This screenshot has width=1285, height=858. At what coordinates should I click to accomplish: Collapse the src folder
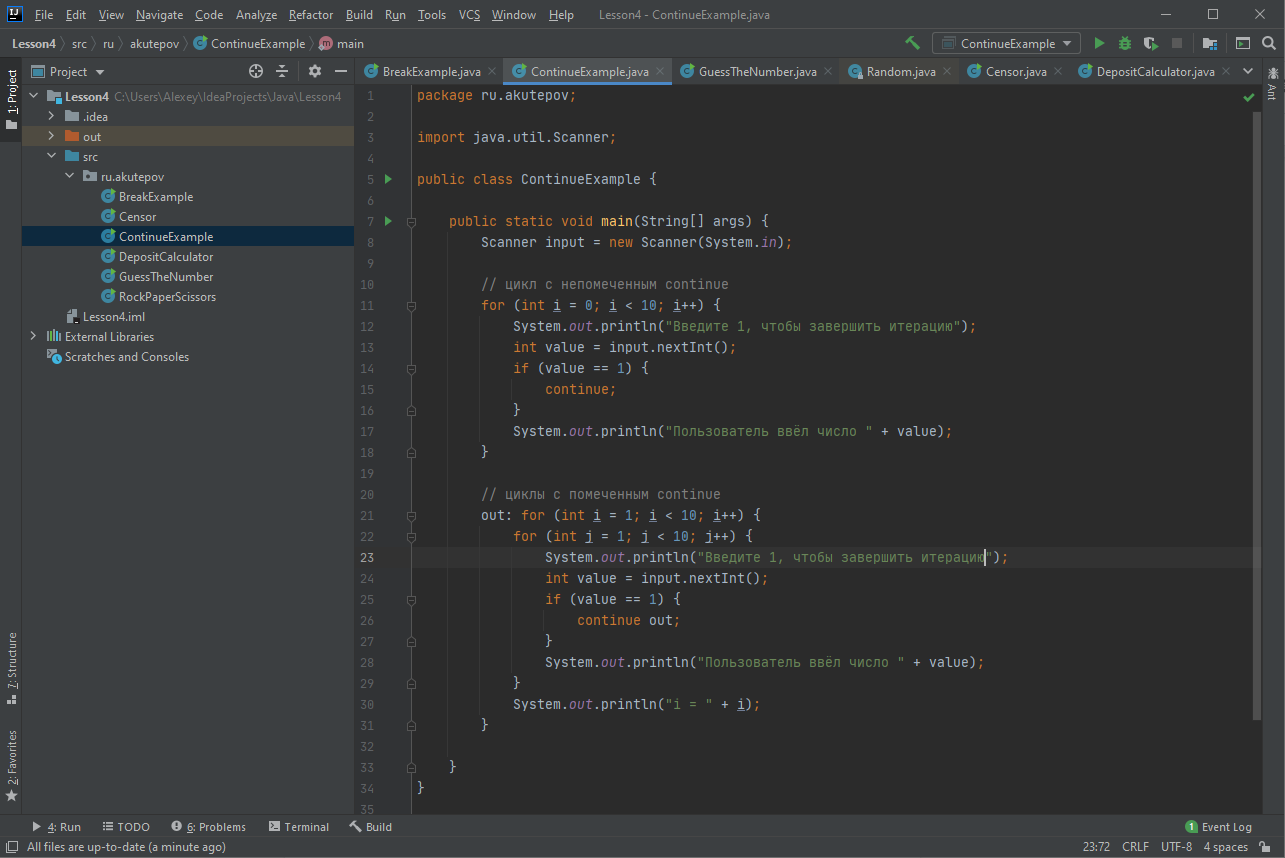click(51, 157)
